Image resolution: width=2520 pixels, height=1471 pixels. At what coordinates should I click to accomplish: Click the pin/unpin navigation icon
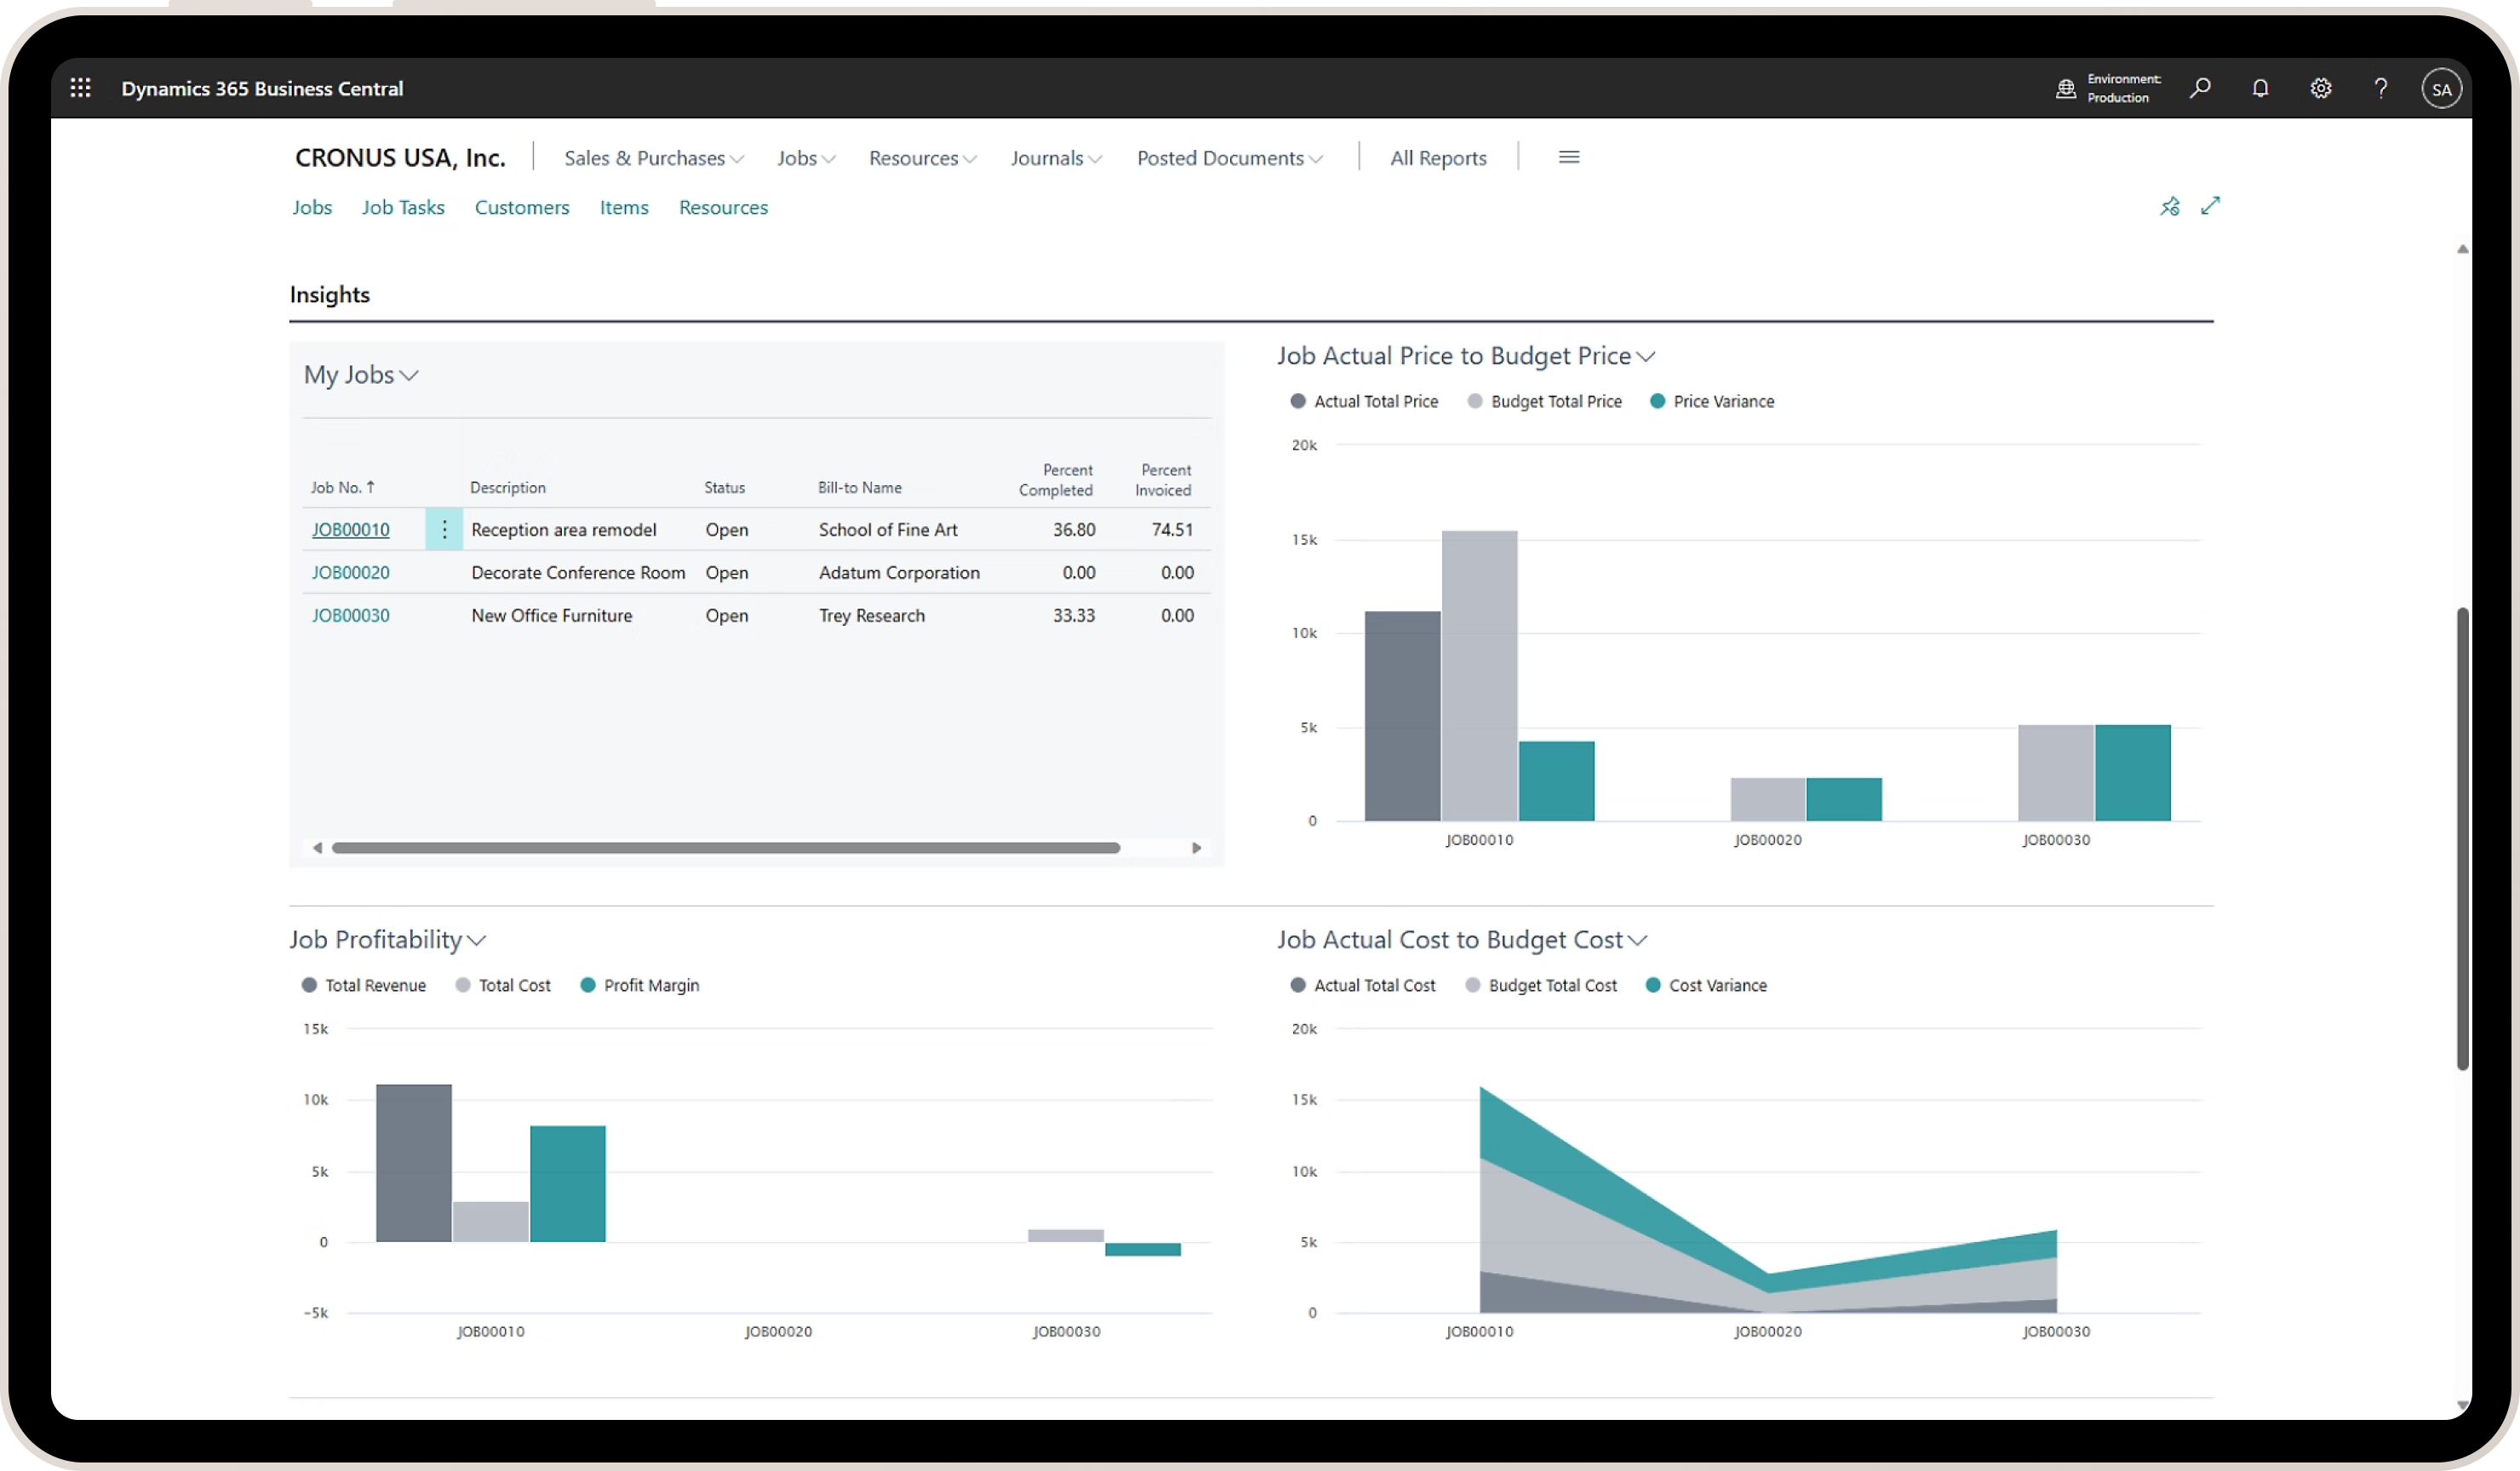click(2169, 206)
